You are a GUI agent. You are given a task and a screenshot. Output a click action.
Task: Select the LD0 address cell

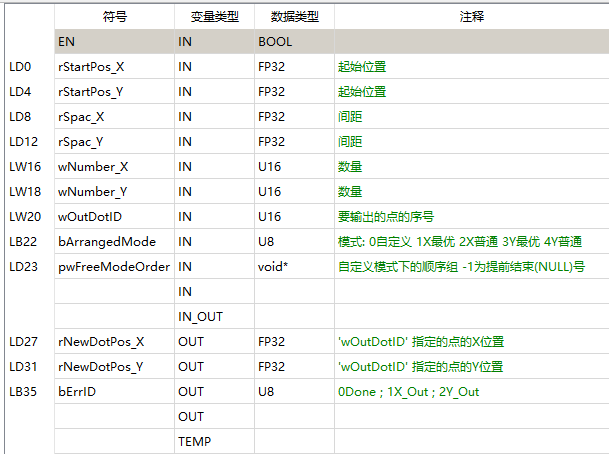tap(30, 66)
